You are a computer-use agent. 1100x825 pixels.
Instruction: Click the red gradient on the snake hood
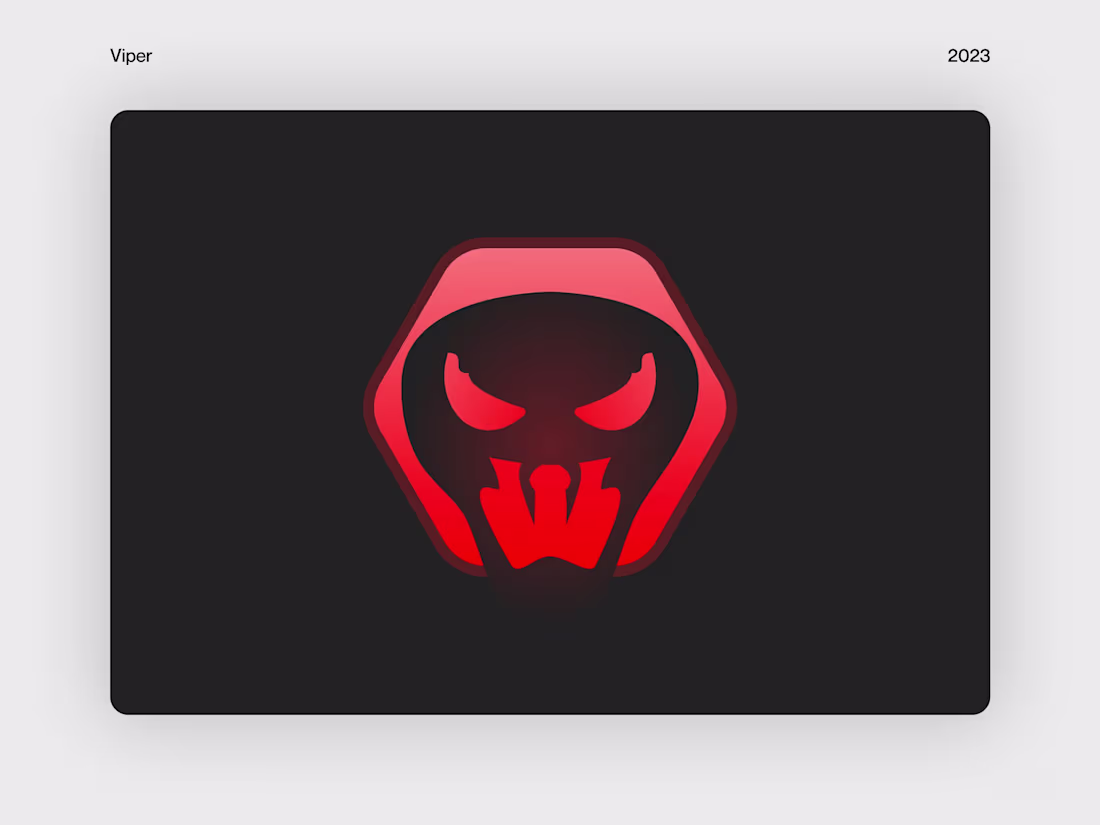click(x=480, y=290)
